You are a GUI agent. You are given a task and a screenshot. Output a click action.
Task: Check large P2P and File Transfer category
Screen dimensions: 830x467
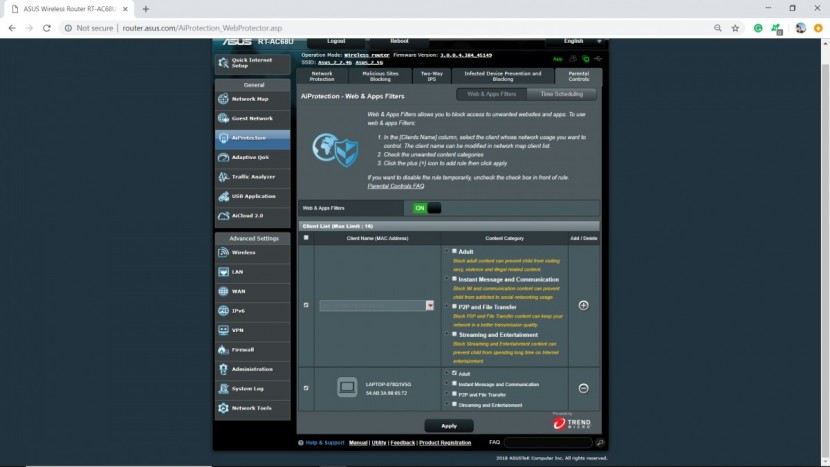[454, 306]
